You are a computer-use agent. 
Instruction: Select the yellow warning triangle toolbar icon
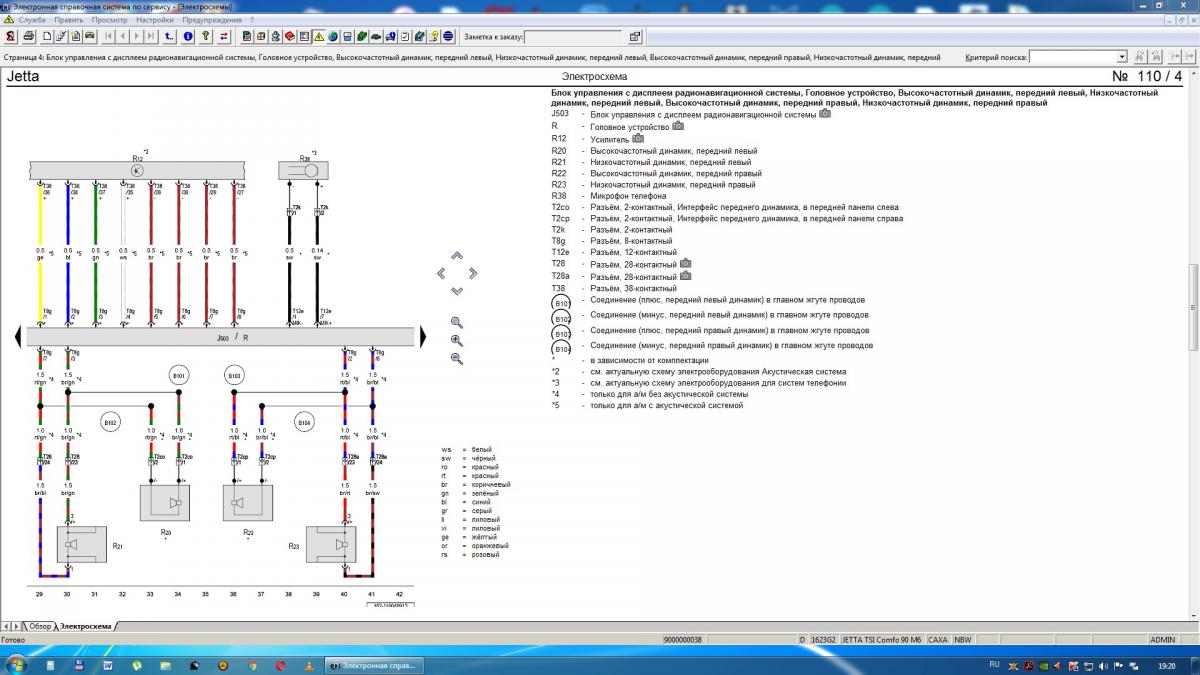318,37
